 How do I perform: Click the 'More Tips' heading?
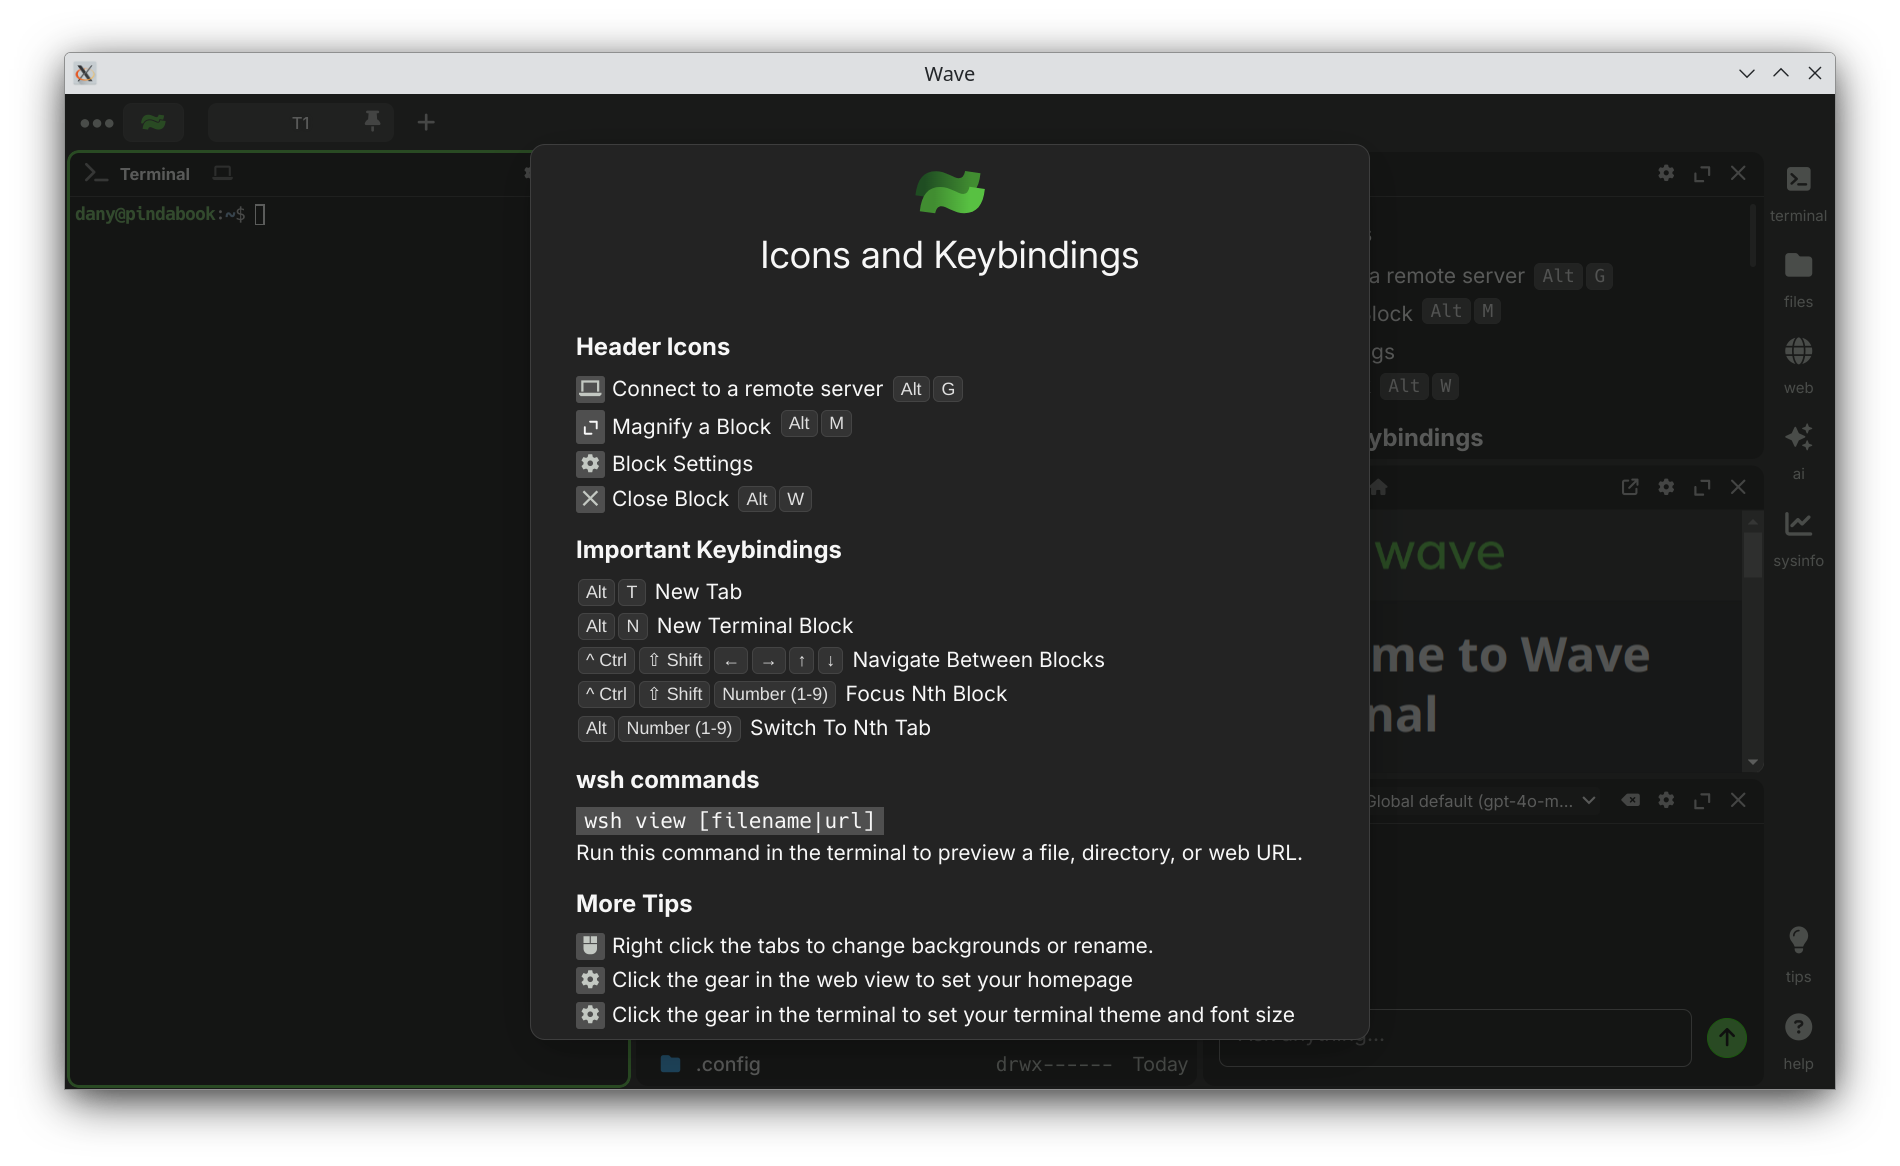634,904
